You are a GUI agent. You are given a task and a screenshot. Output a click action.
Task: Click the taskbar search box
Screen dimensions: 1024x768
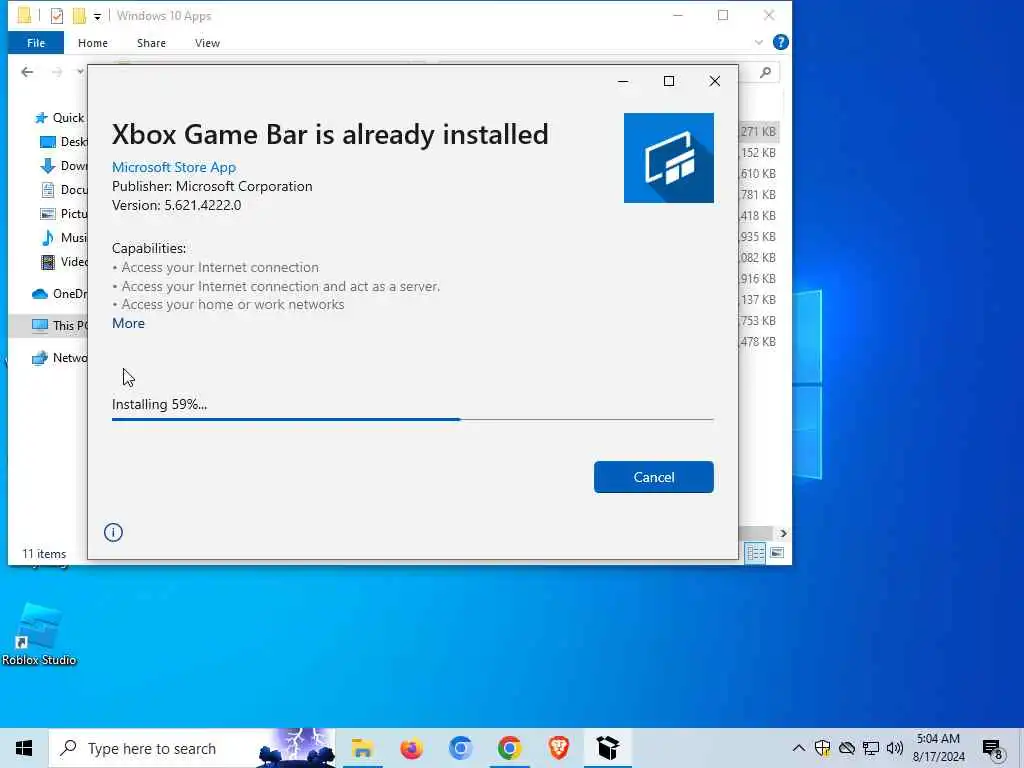click(x=192, y=748)
